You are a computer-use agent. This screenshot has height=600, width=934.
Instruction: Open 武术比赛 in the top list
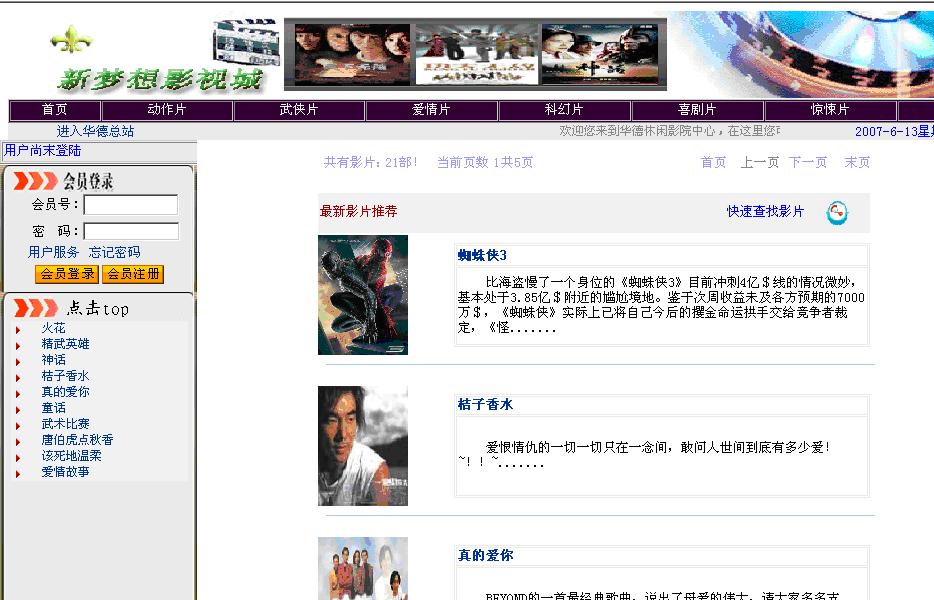[66, 424]
